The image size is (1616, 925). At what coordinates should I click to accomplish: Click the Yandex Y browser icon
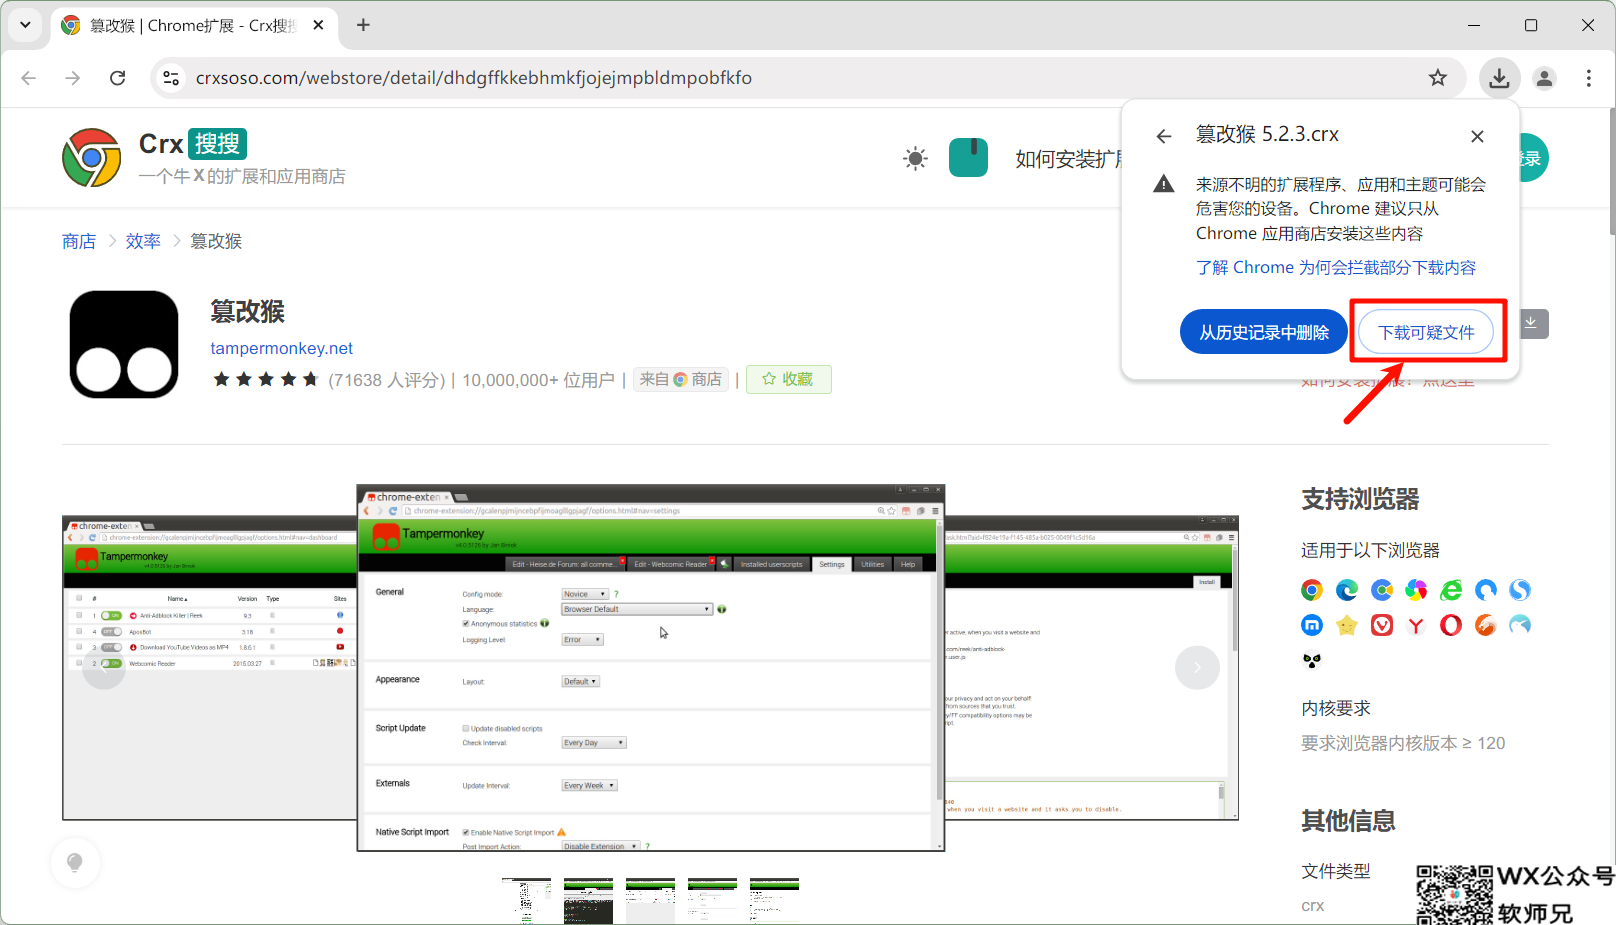click(1416, 625)
